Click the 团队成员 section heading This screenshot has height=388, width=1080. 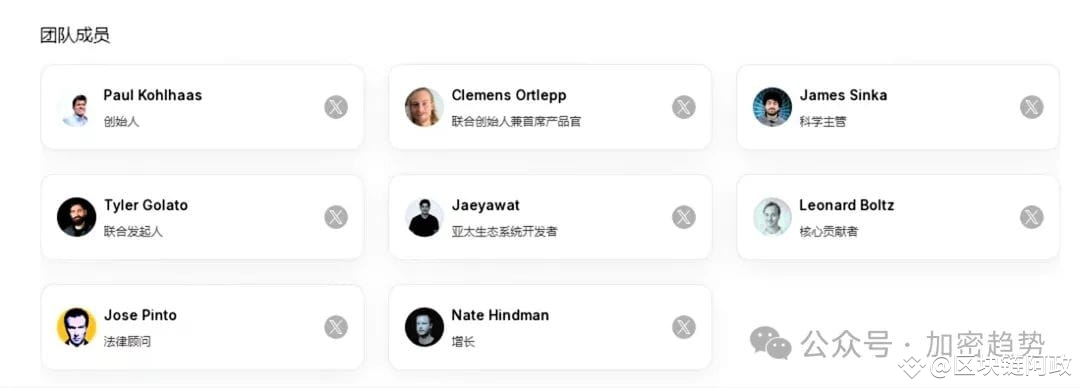tap(75, 36)
